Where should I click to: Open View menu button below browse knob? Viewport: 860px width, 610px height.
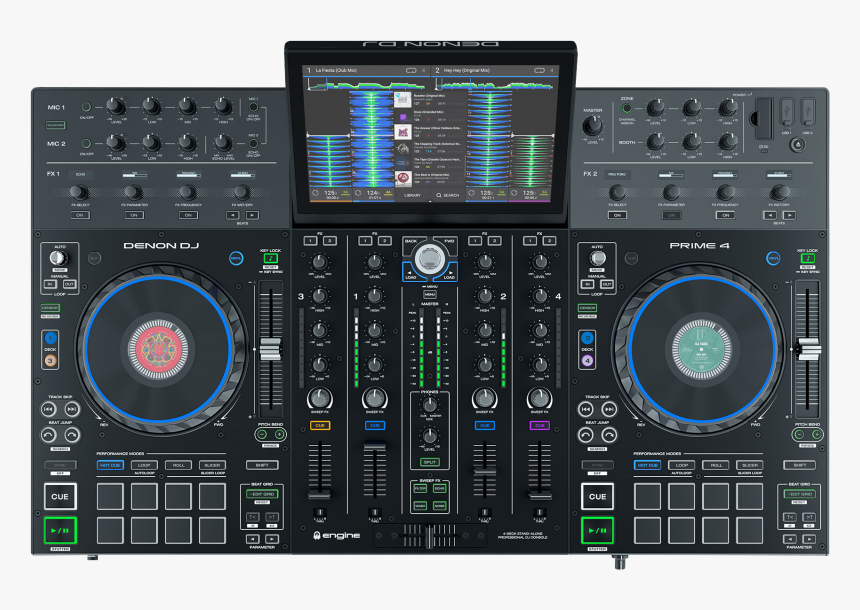click(x=430, y=295)
